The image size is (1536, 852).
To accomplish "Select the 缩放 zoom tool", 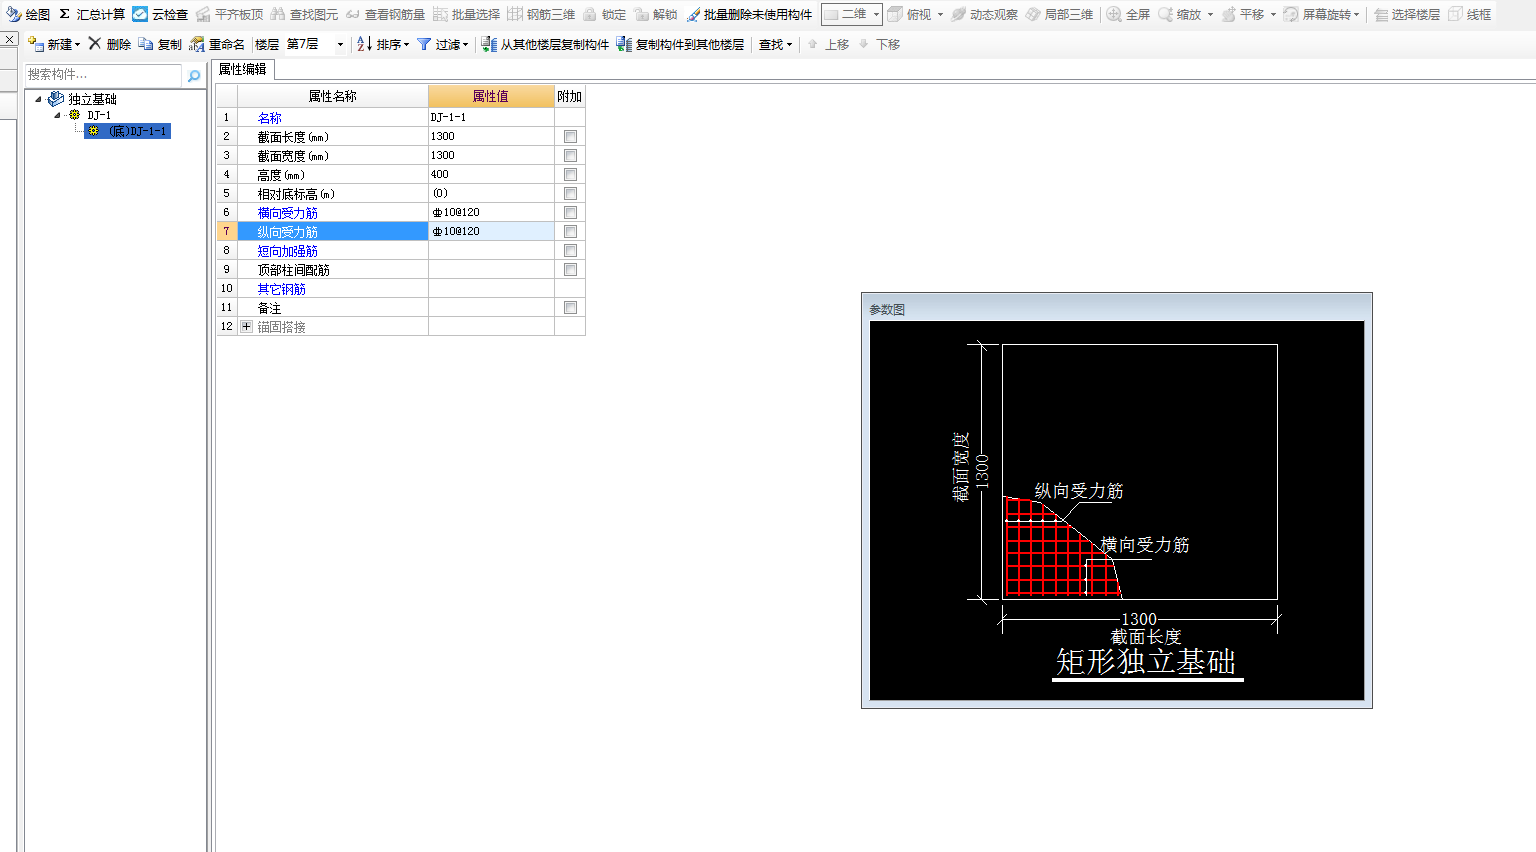I will pyautogui.click(x=1179, y=14).
